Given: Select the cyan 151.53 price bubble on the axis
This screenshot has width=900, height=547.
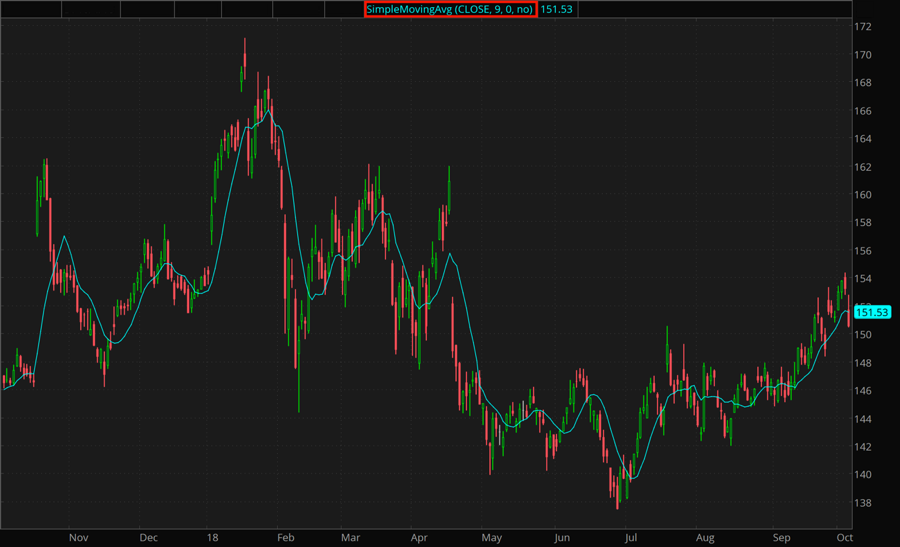Looking at the screenshot, I should coord(873,312).
